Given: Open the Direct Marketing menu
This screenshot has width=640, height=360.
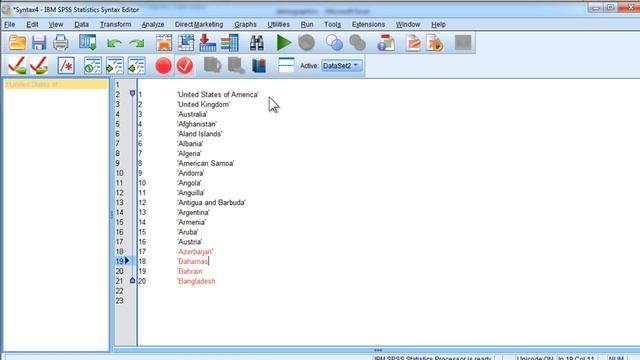Looking at the screenshot, I should click(x=199, y=24).
